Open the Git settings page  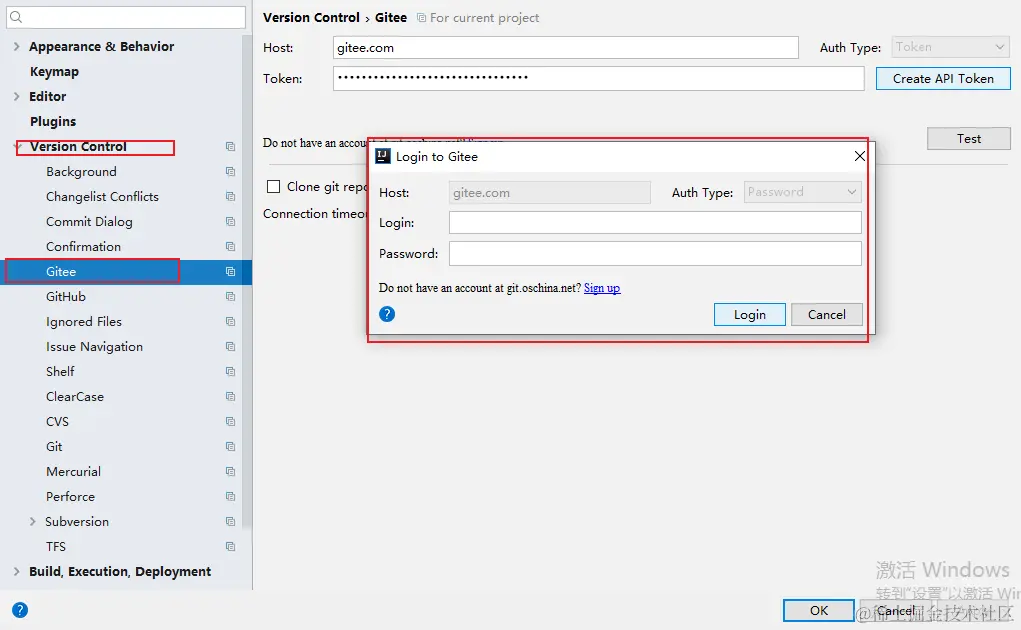coord(54,446)
